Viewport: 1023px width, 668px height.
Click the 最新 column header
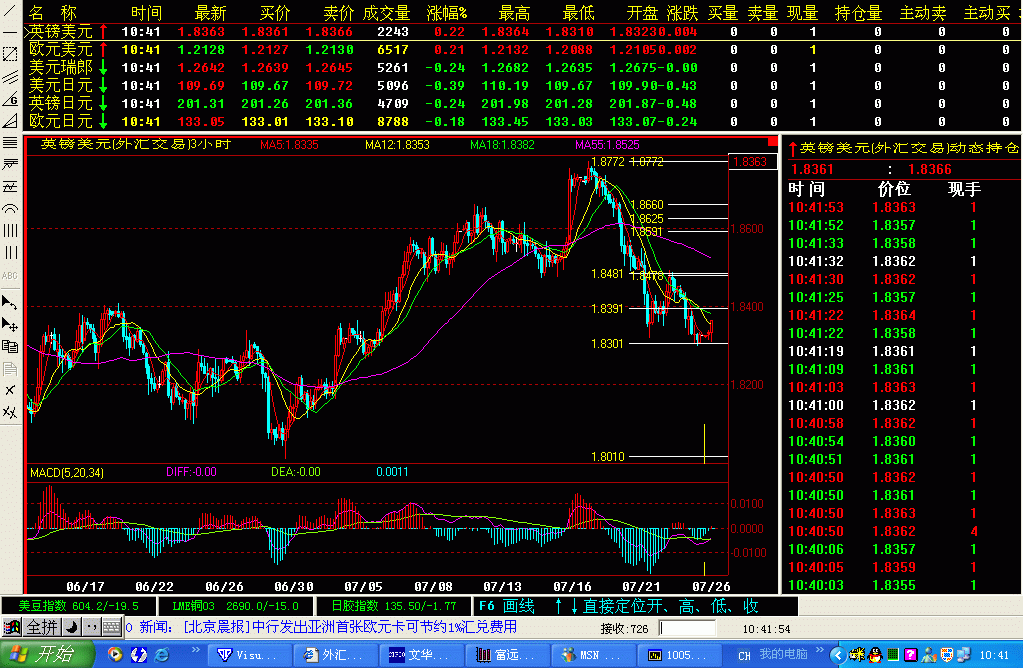pyautogui.click(x=210, y=12)
